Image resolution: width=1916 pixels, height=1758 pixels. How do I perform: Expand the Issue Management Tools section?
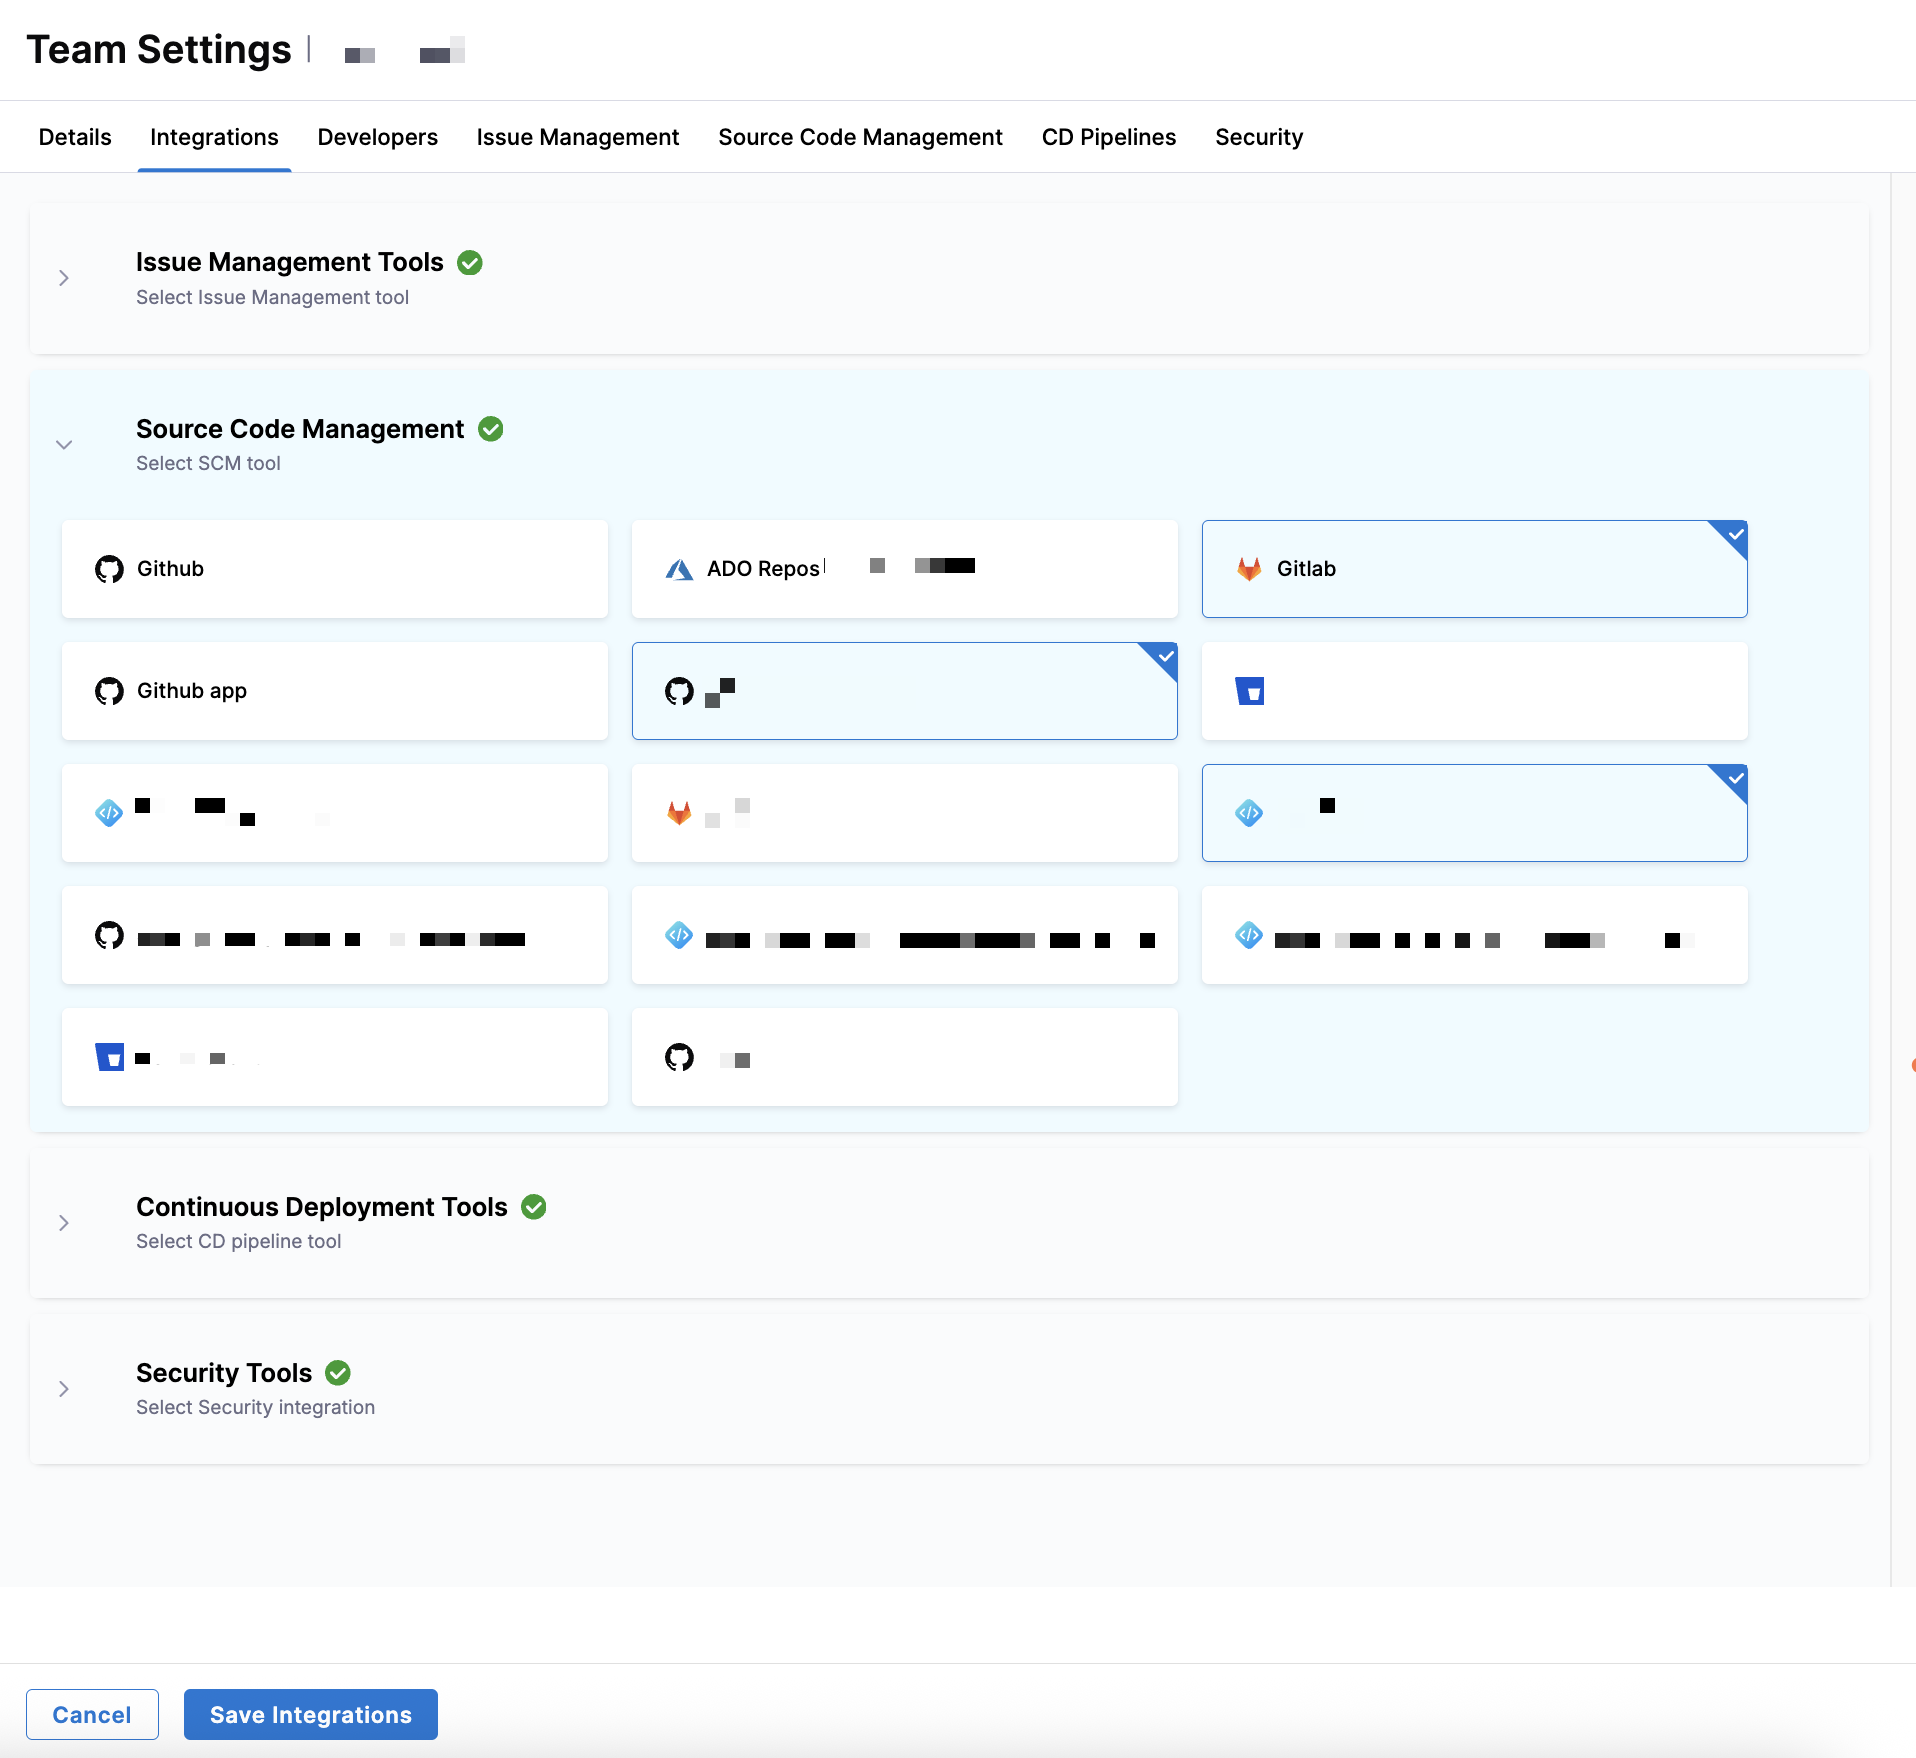64,278
